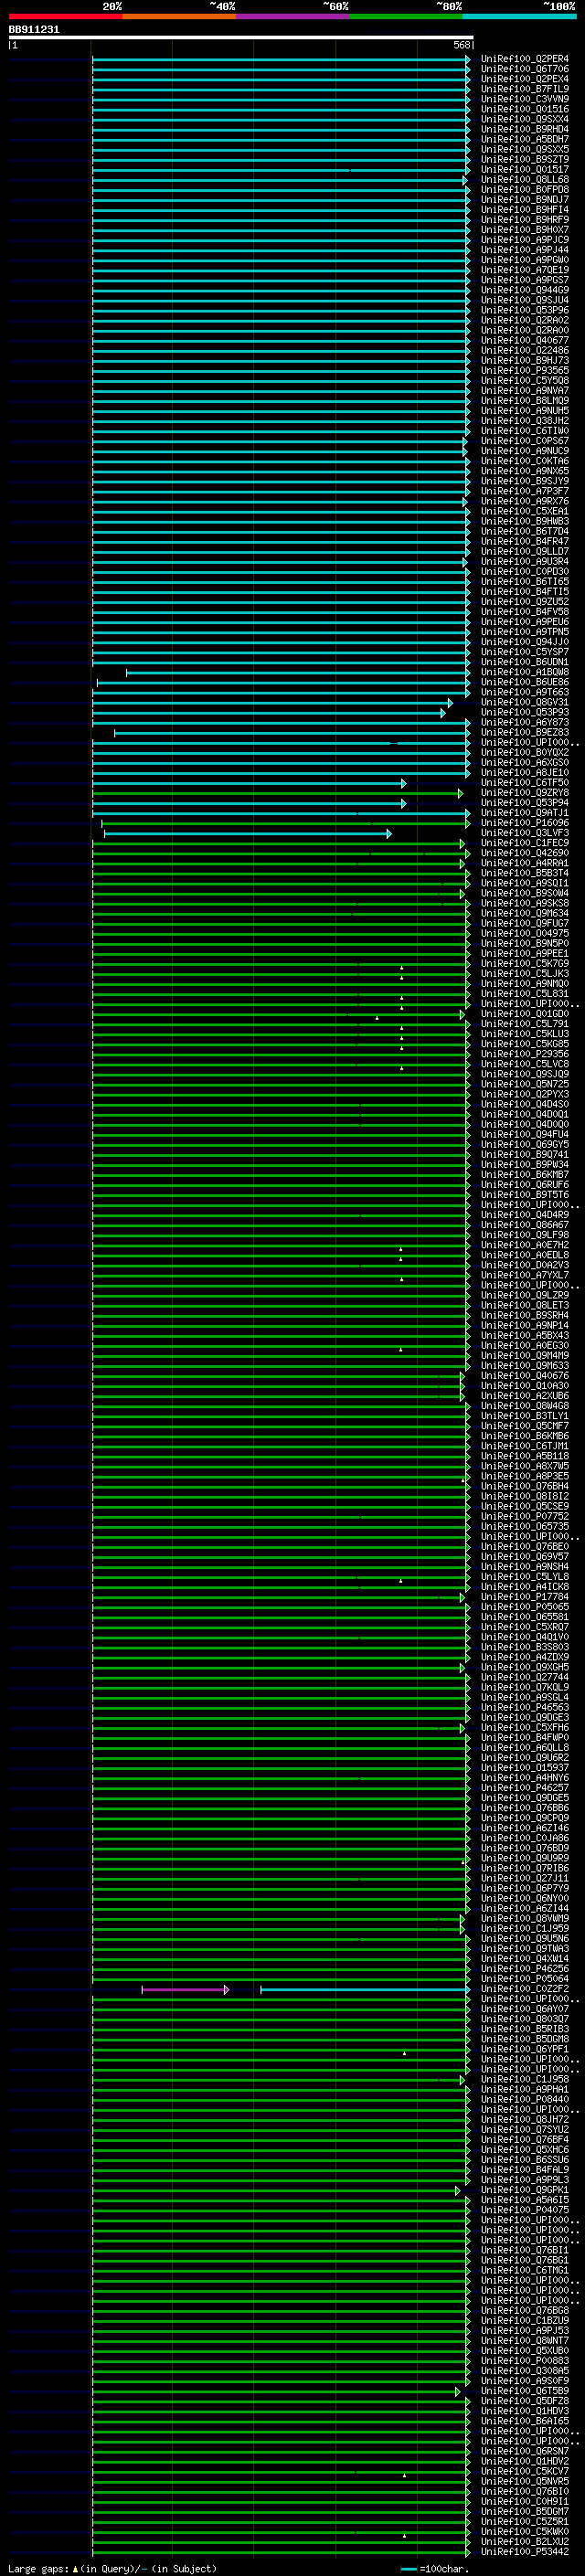Select hit label UniRef100_C5K7G9
585x2576 pixels.
click(x=525, y=964)
